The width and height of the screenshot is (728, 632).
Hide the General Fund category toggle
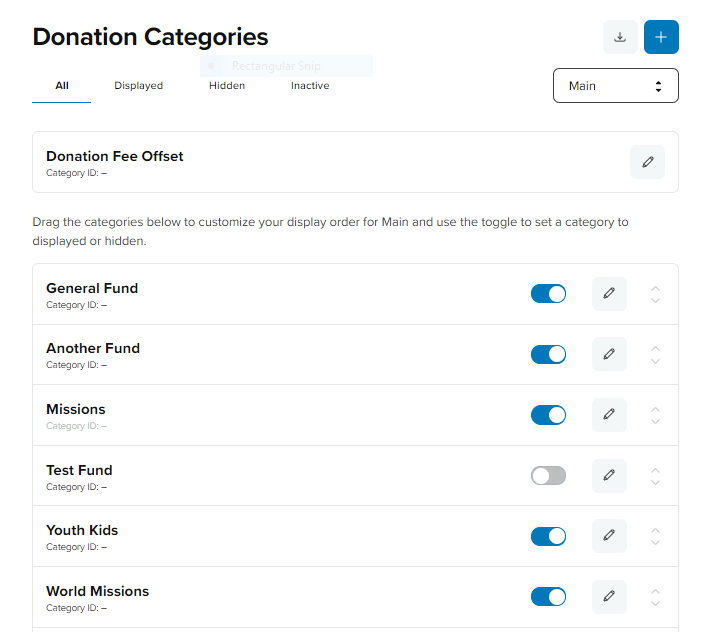tap(548, 294)
